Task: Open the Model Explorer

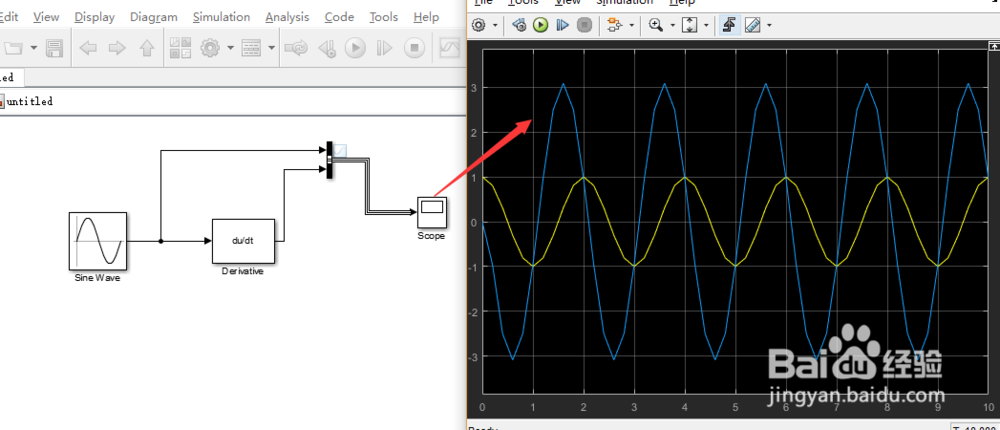Action: pos(252,48)
